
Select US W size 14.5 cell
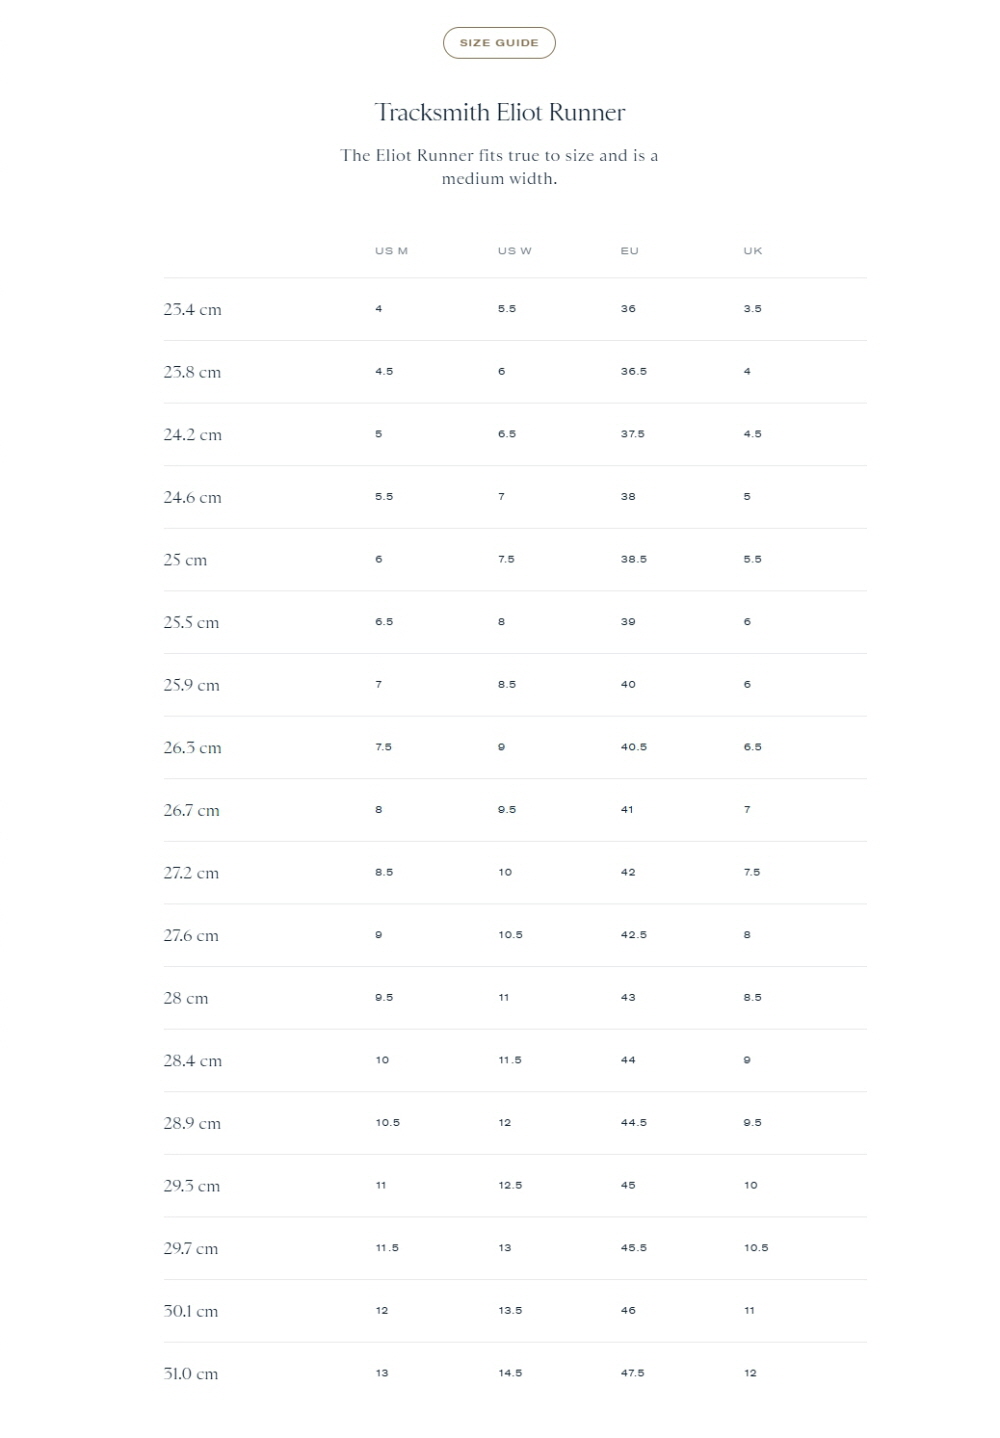[510, 1373]
